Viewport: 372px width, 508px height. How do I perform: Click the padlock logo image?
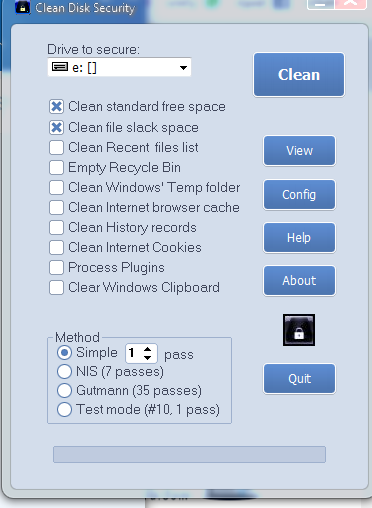tap(299, 330)
